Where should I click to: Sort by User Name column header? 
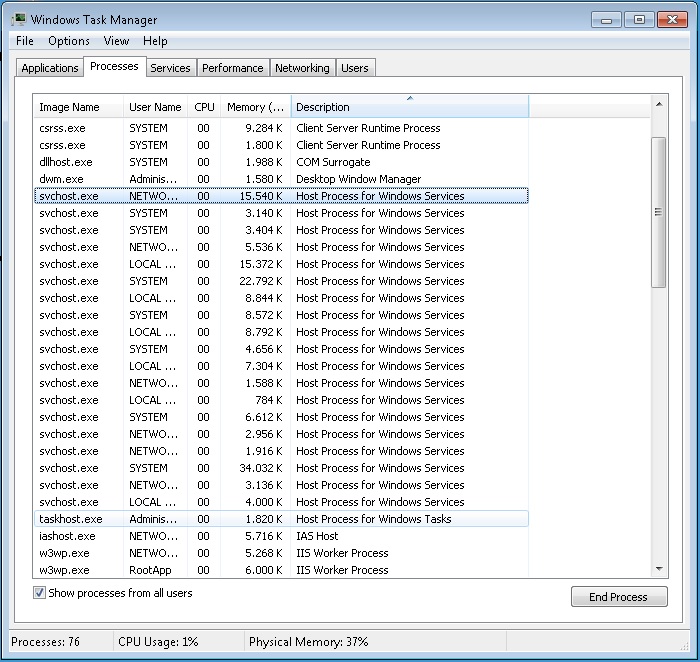click(155, 107)
